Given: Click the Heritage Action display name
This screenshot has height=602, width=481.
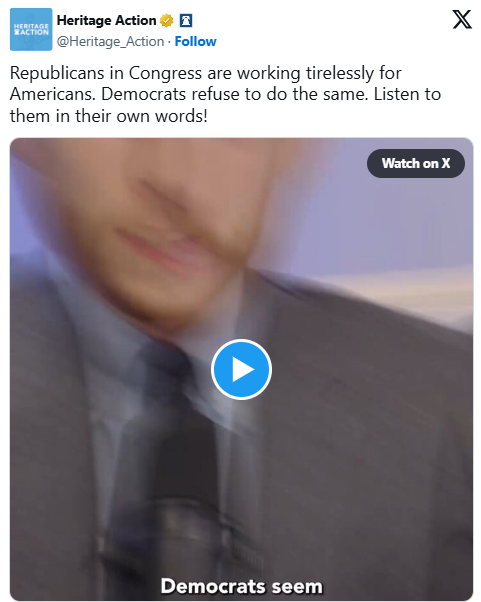Looking at the screenshot, I should point(106,20).
